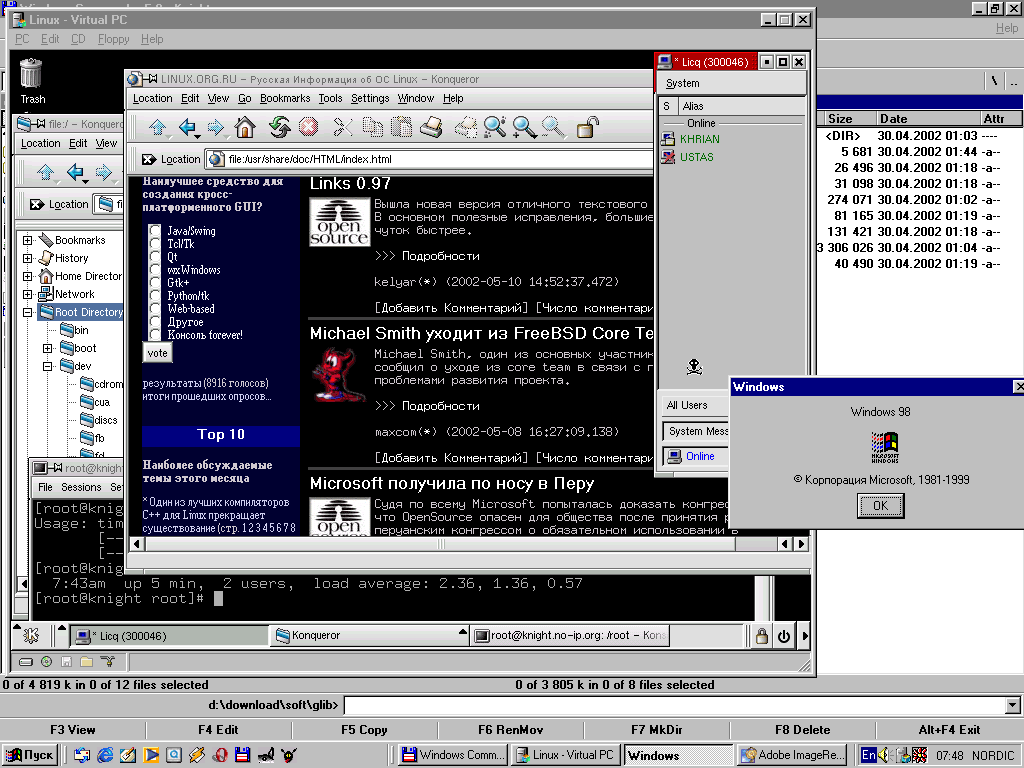Select the Другое poll option
The width and height of the screenshot is (1024, 768).
[x=155, y=322]
